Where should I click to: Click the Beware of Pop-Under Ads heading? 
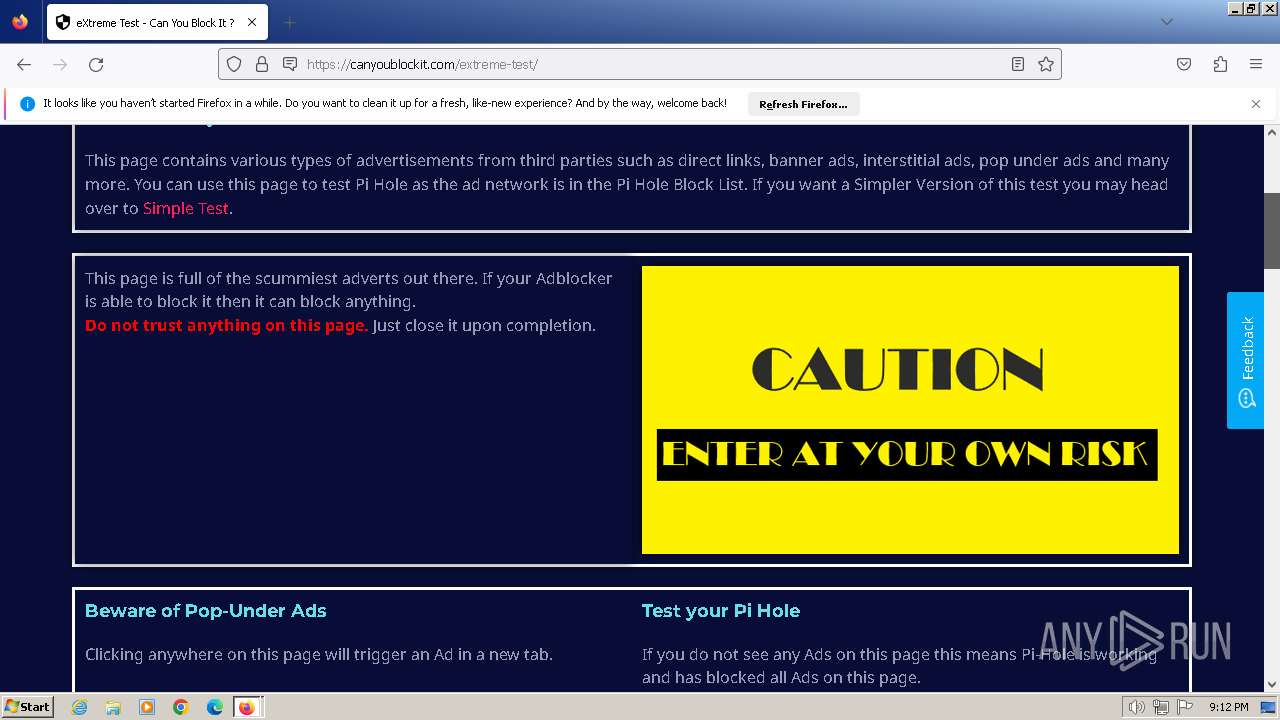click(x=206, y=611)
